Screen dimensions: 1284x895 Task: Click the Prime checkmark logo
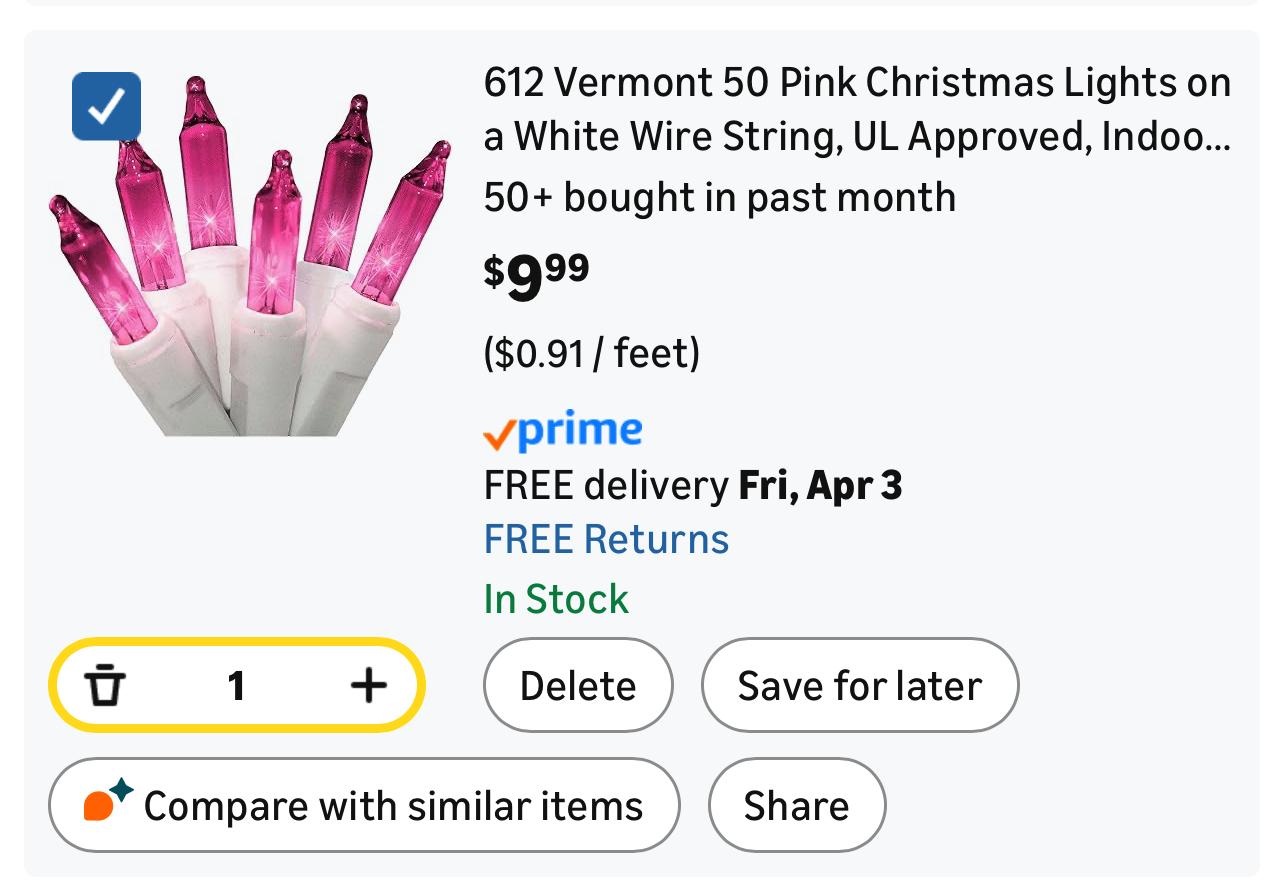click(x=562, y=431)
